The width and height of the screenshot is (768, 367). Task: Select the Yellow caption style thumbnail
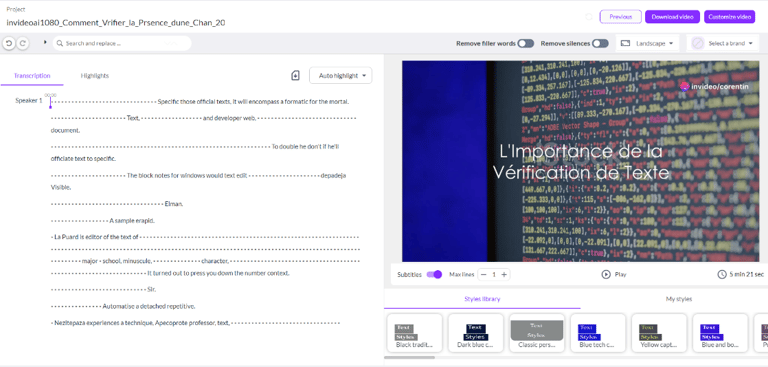click(659, 333)
